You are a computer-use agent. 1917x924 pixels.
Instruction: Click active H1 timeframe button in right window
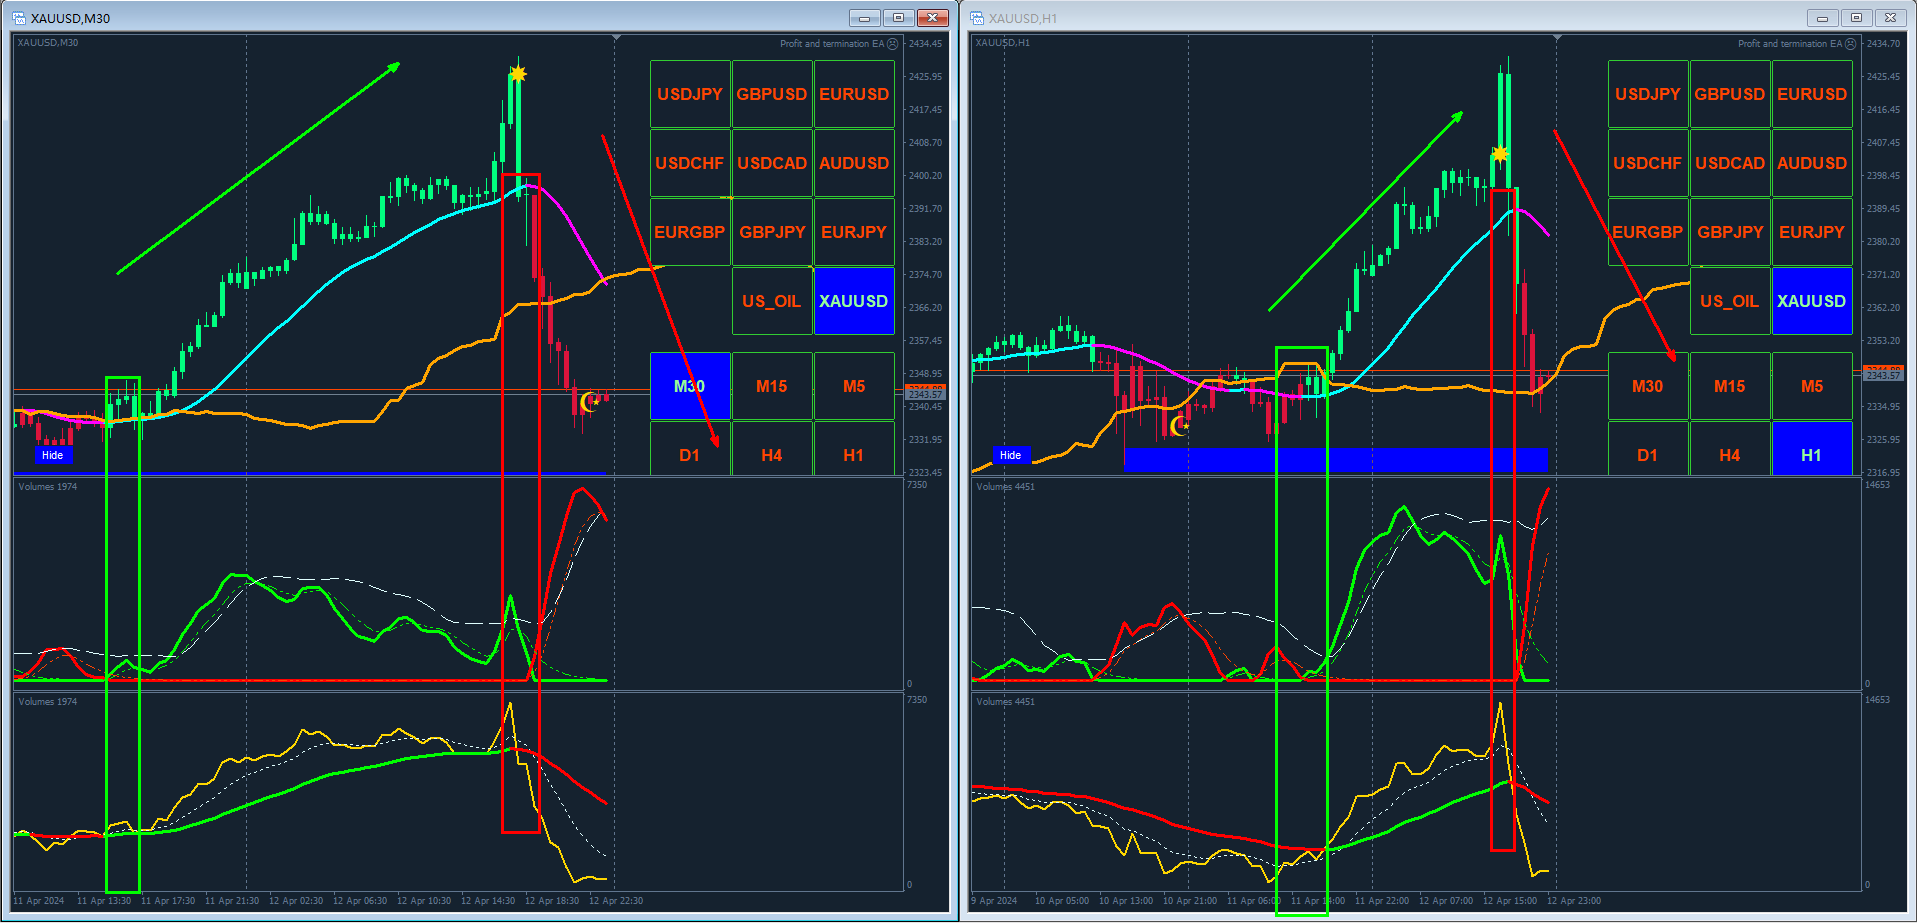click(x=1812, y=448)
